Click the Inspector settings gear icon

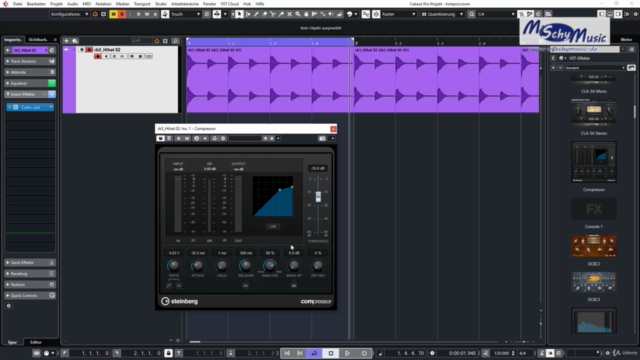point(9,306)
